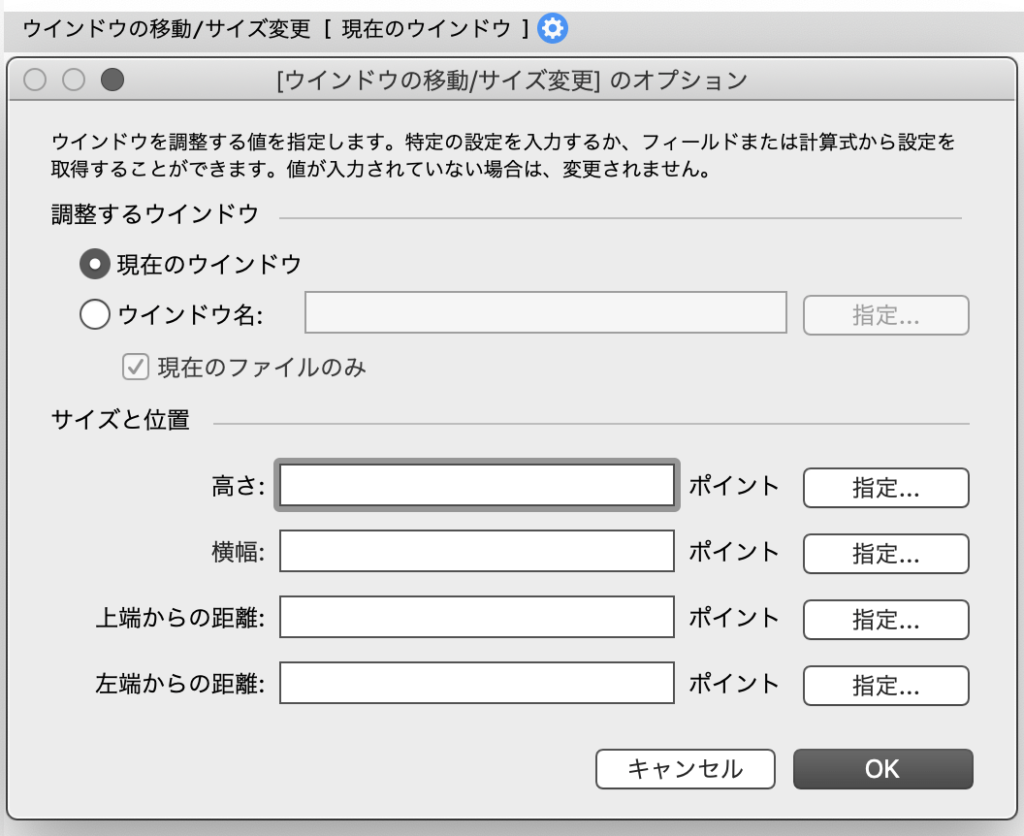Click the ウインドウ名 text field
The height and width of the screenshot is (836, 1024).
tap(545, 313)
